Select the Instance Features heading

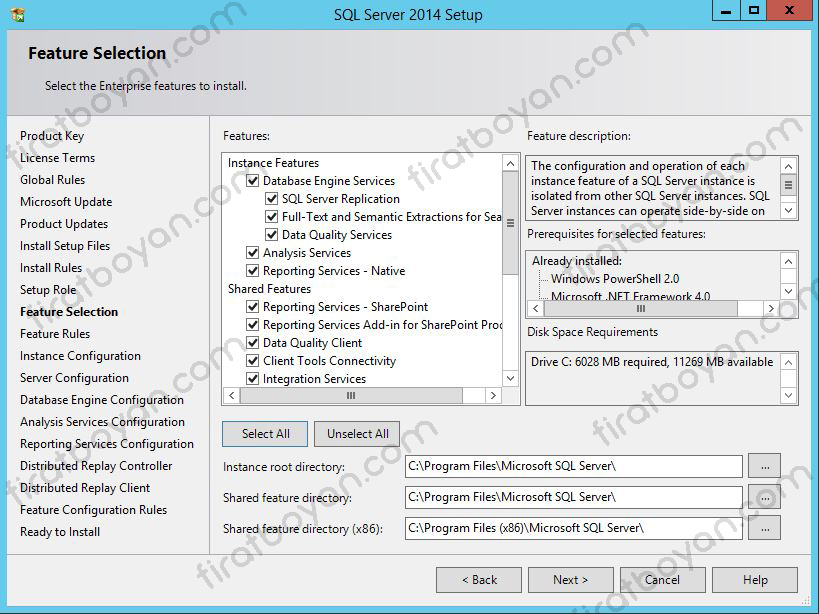pos(273,163)
